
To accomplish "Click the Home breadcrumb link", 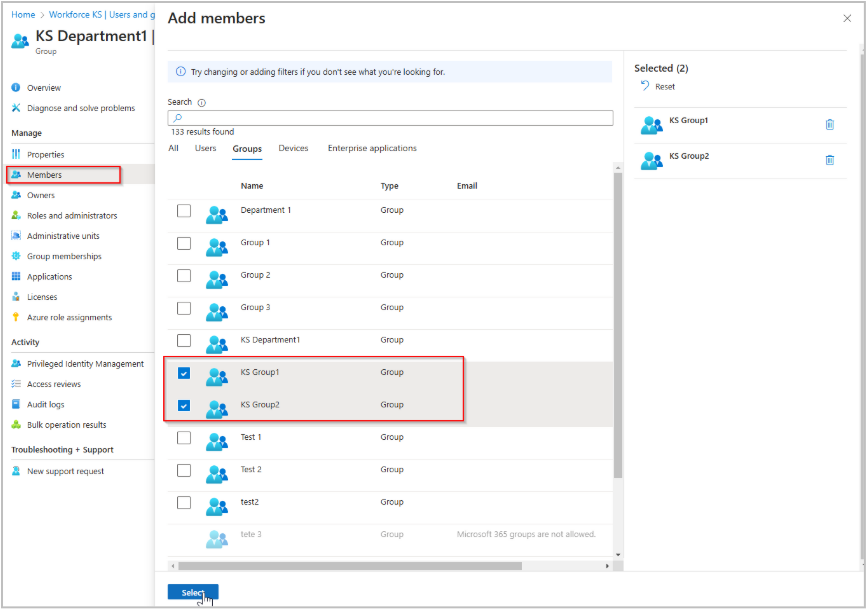I will click(23, 15).
